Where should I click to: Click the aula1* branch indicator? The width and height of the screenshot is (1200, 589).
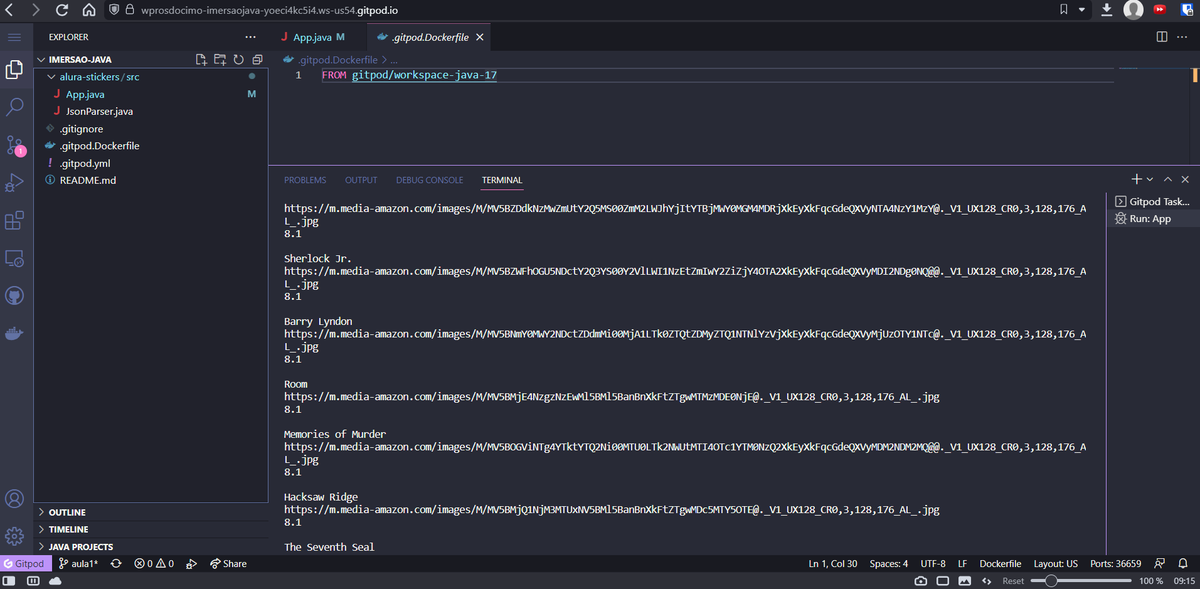[x=78, y=564]
